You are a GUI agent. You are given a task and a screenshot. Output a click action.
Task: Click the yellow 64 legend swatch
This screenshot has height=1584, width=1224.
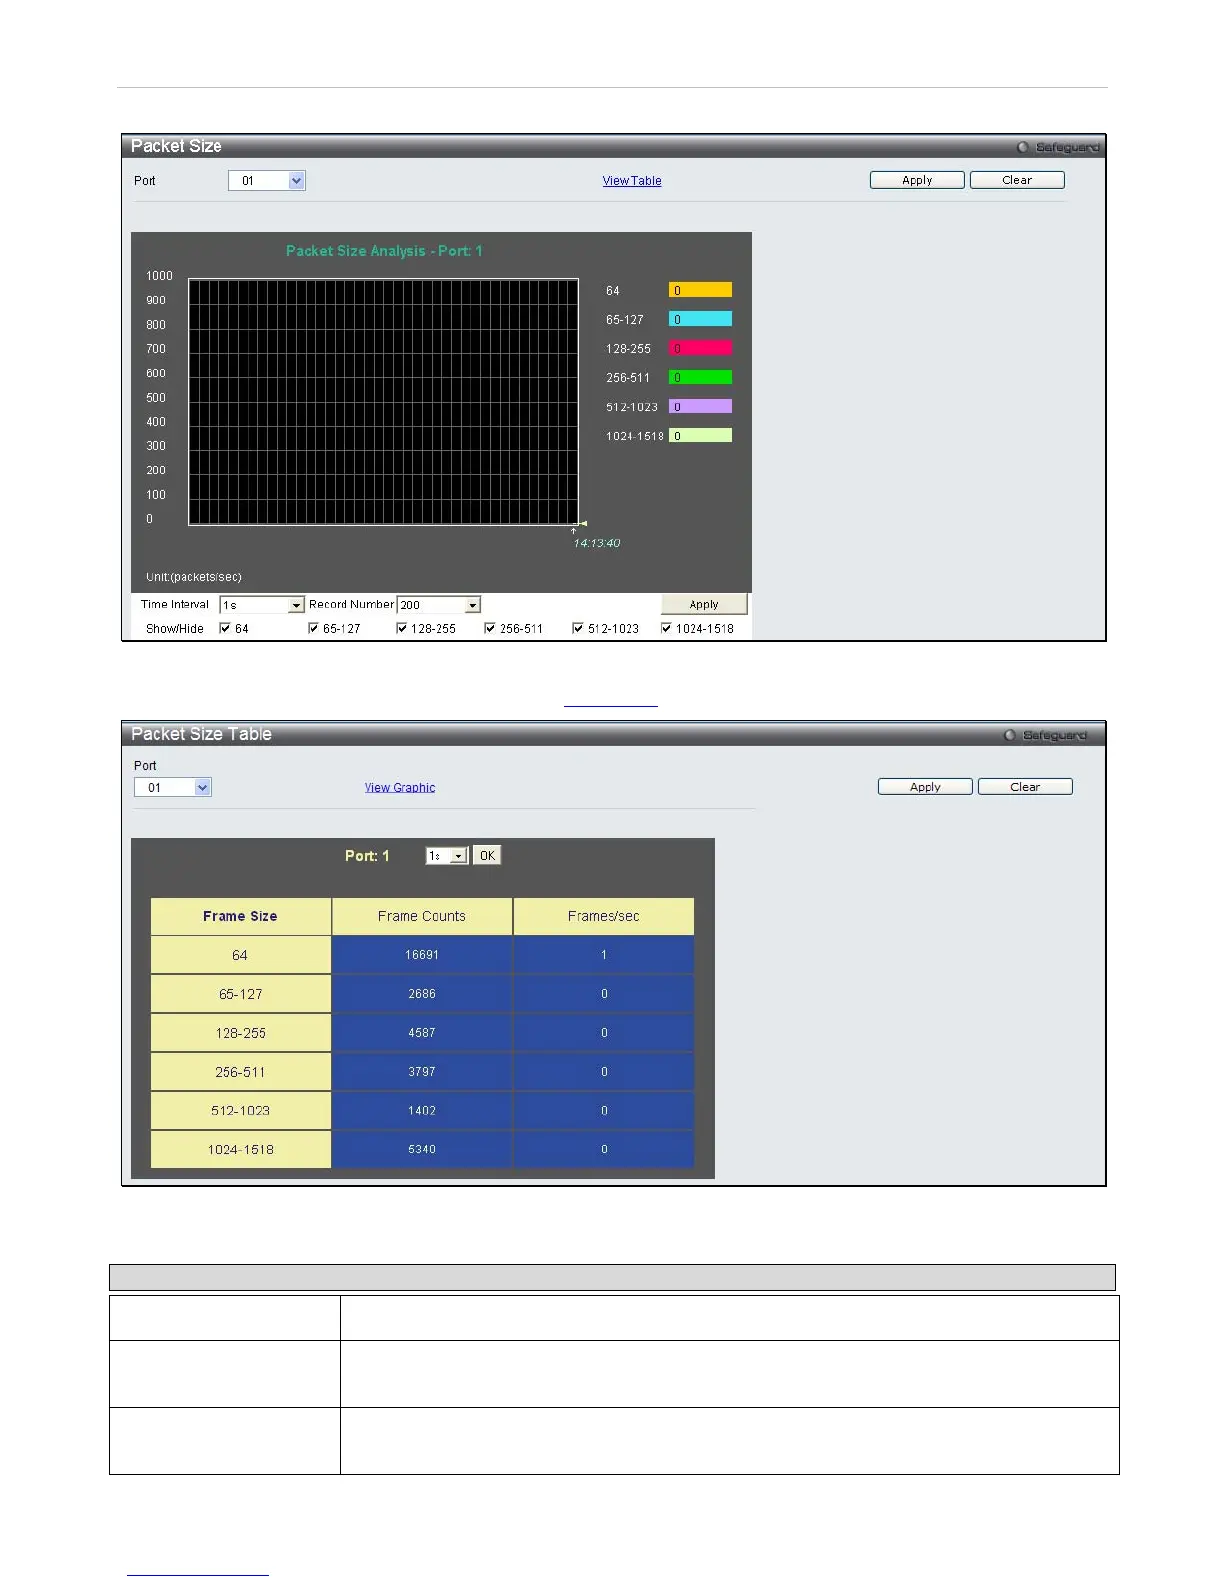pyautogui.click(x=700, y=290)
